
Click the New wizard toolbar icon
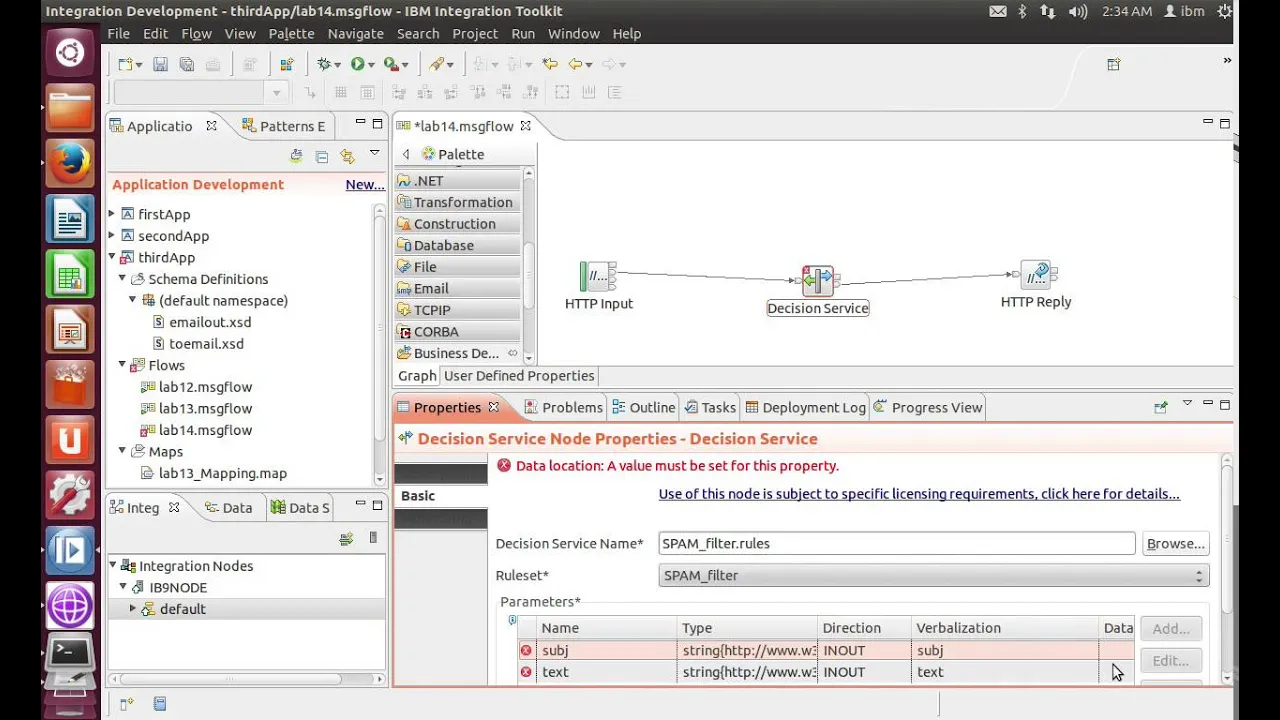pos(125,64)
